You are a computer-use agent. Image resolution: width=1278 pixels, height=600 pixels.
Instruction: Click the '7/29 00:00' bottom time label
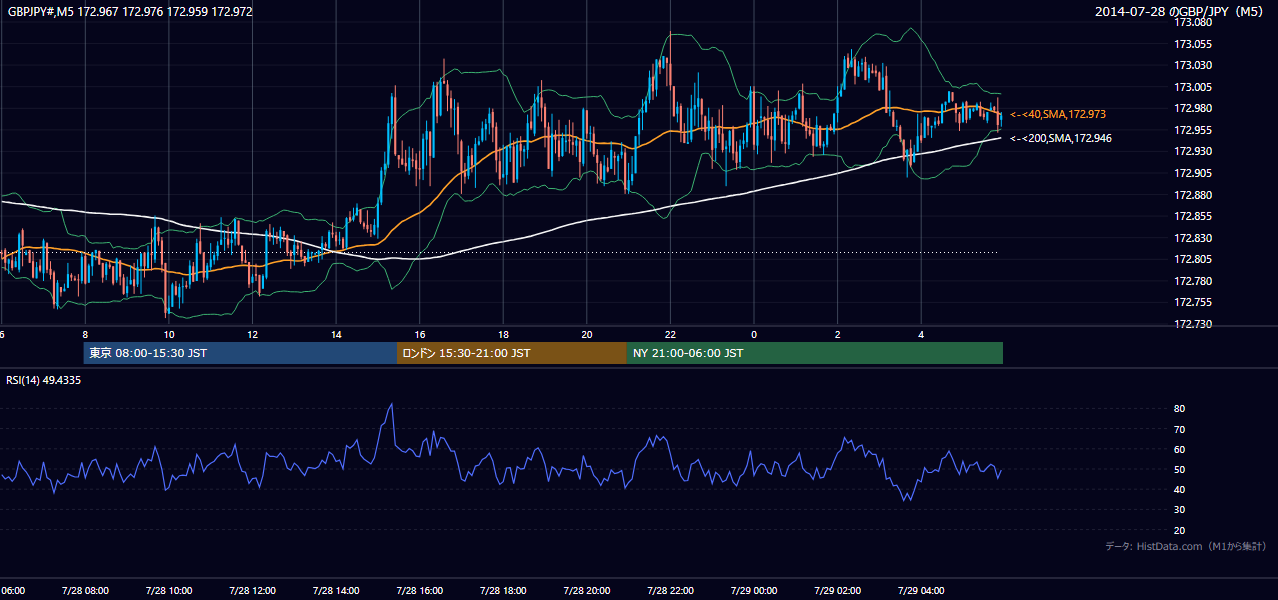[754, 591]
